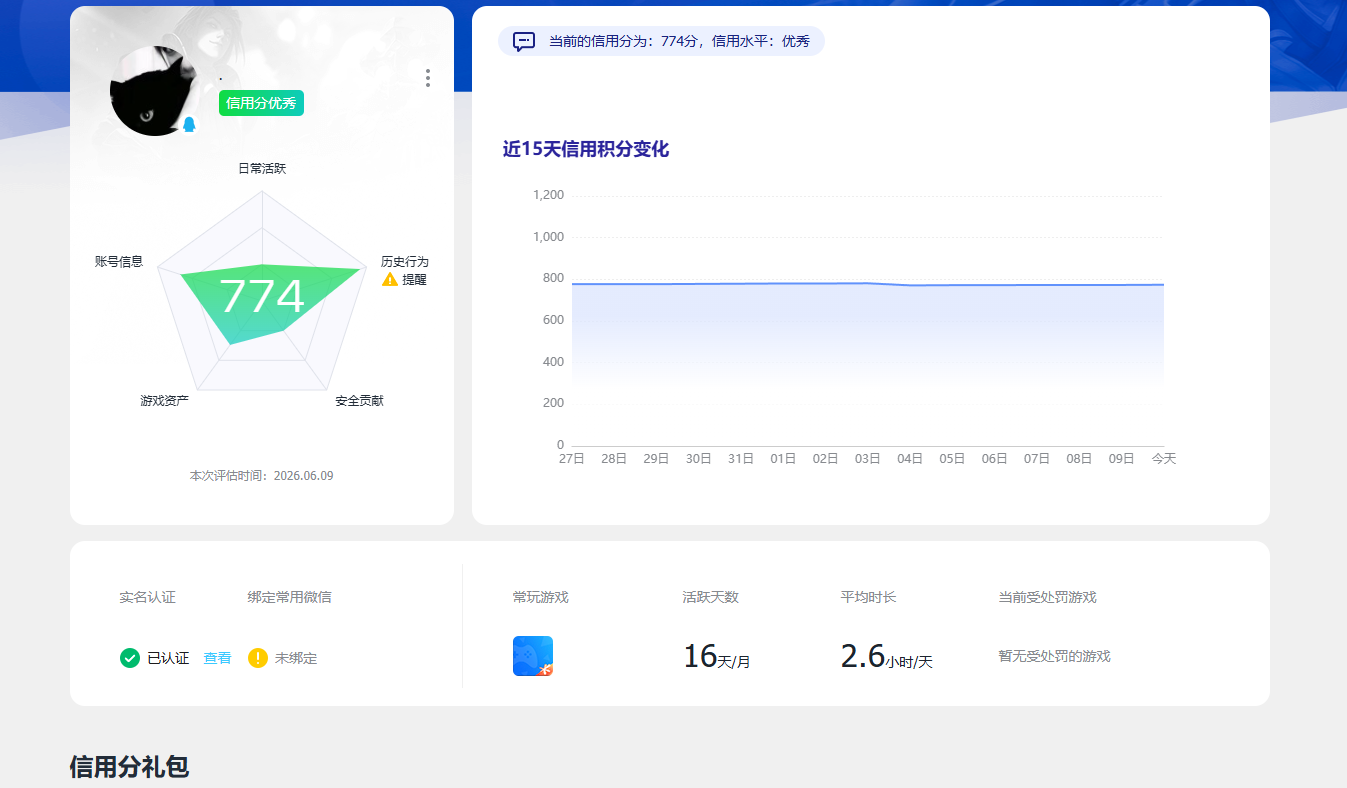
Task: Click the 800 y-axis value
Action: point(554,279)
